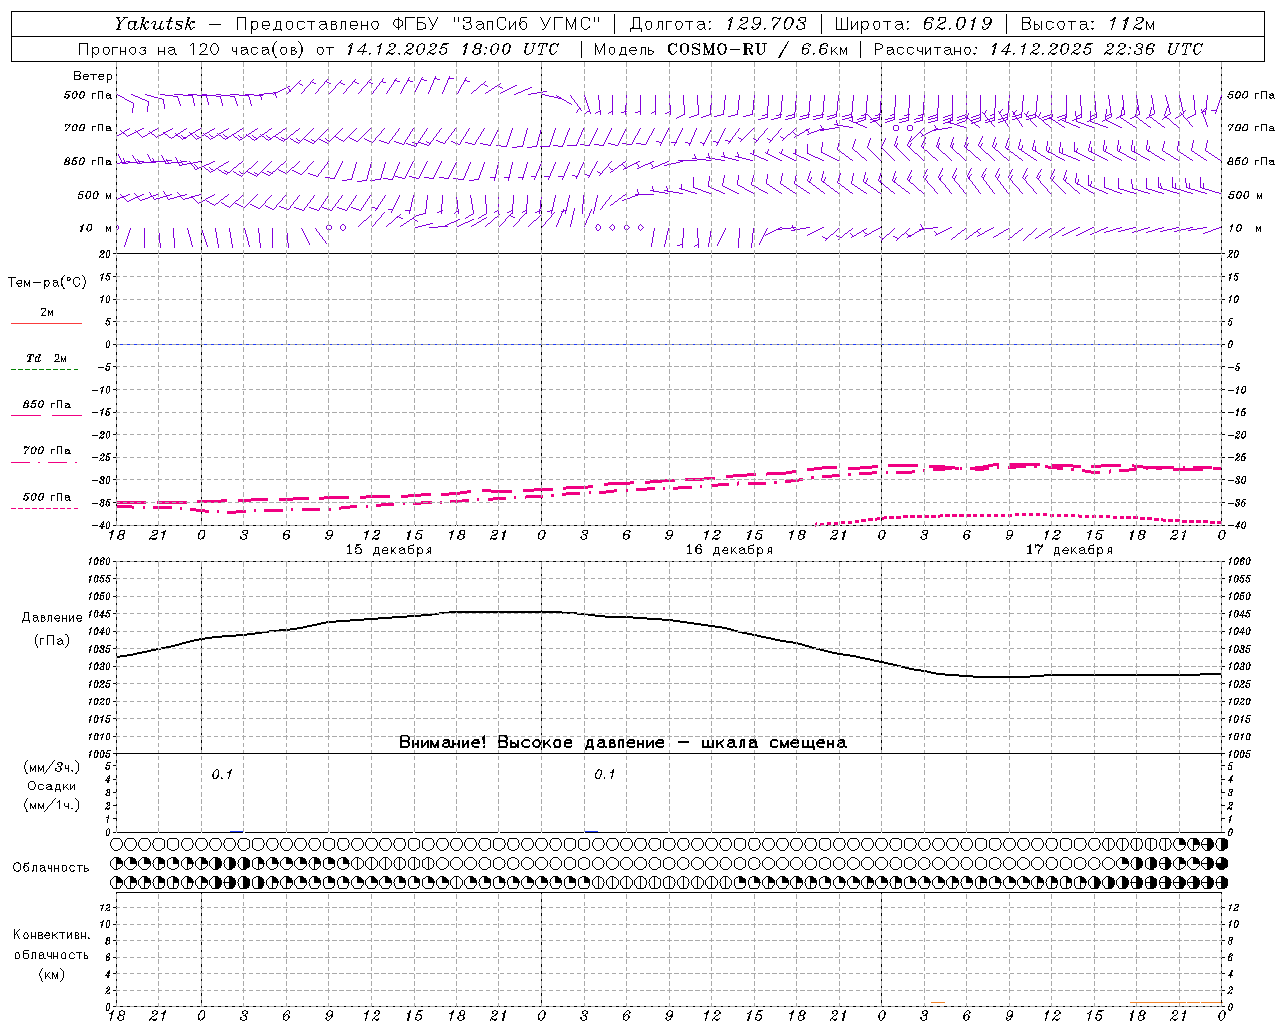Viewport: 1280px width, 1024px height.
Task: Select the Рассчитано: 14.12.2025 22:36 UTC text
Action: (x=1038, y=49)
